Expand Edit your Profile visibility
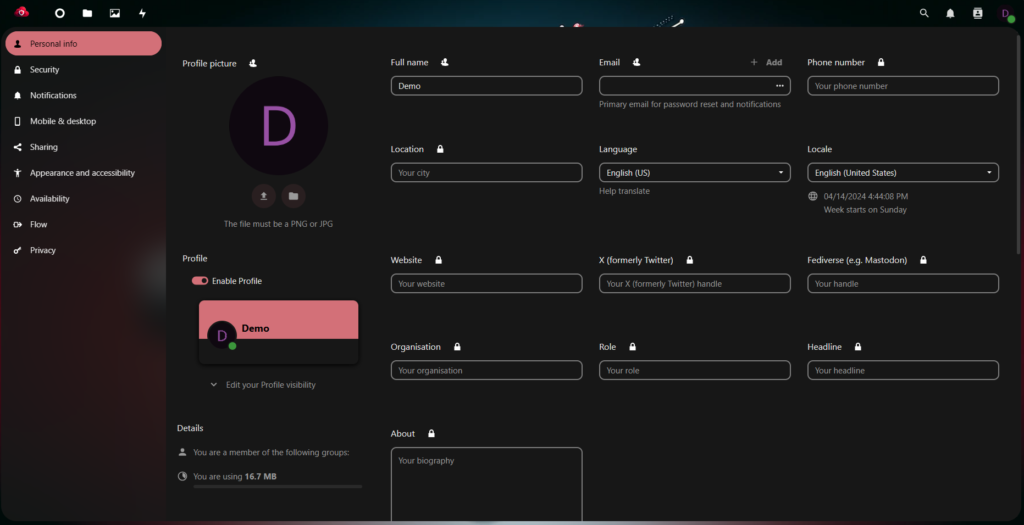1024x525 pixels. (263, 385)
